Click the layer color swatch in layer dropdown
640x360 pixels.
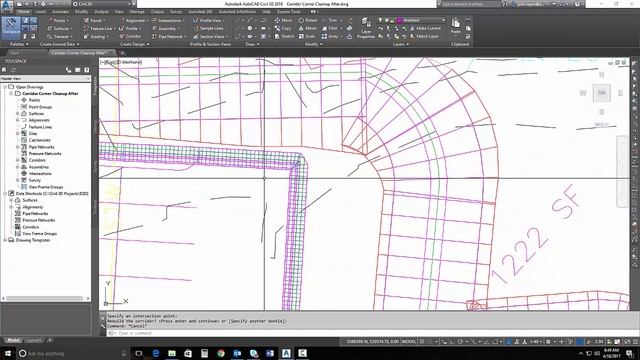tap(400, 20)
